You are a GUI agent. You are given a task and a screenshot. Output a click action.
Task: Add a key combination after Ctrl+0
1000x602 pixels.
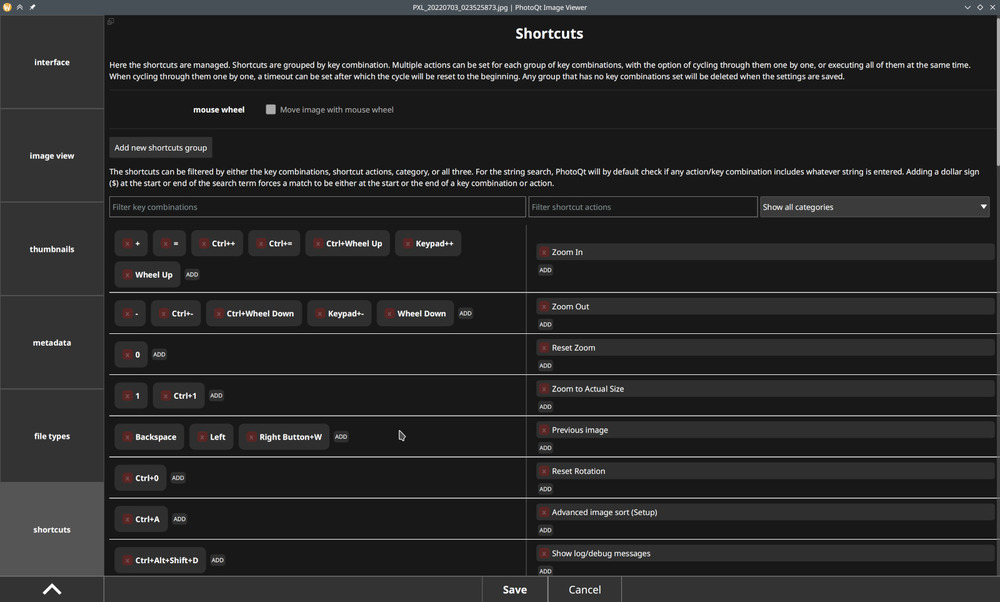pyautogui.click(x=178, y=478)
